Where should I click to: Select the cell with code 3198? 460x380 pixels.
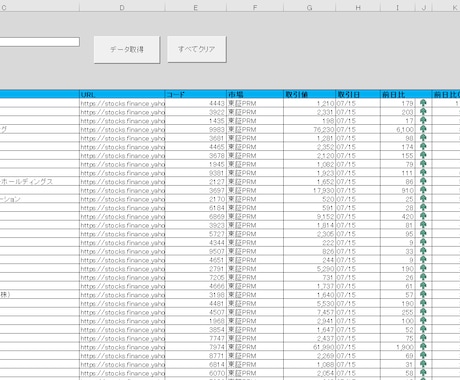pyautogui.click(x=196, y=295)
